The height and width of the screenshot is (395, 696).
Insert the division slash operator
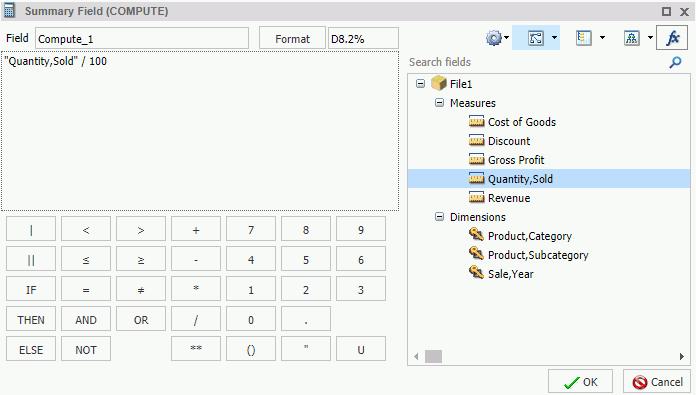point(196,320)
